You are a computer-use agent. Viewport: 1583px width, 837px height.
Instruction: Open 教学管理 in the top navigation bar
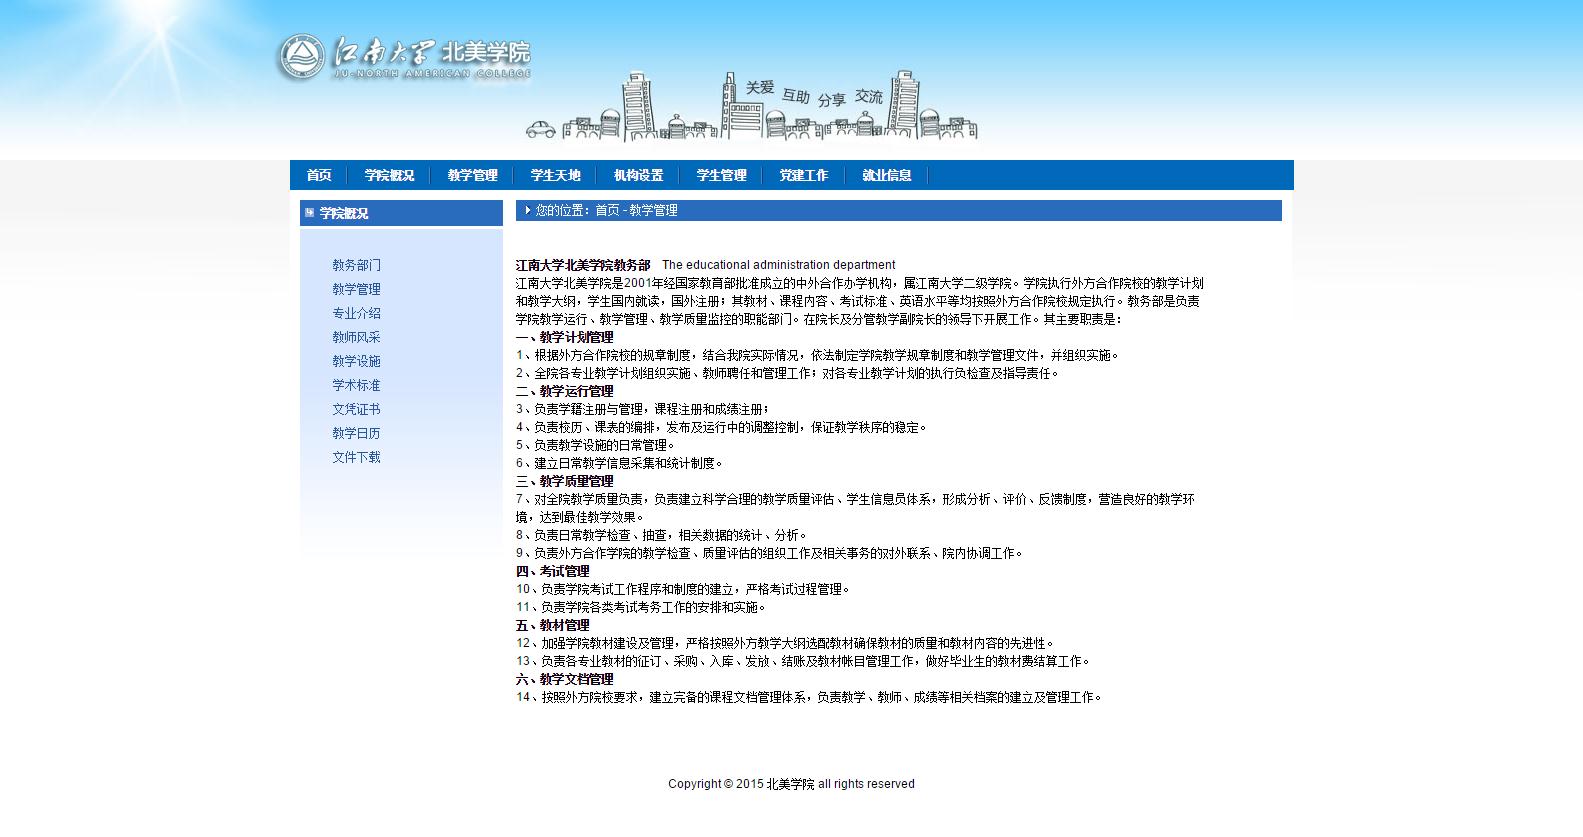click(x=472, y=175)
